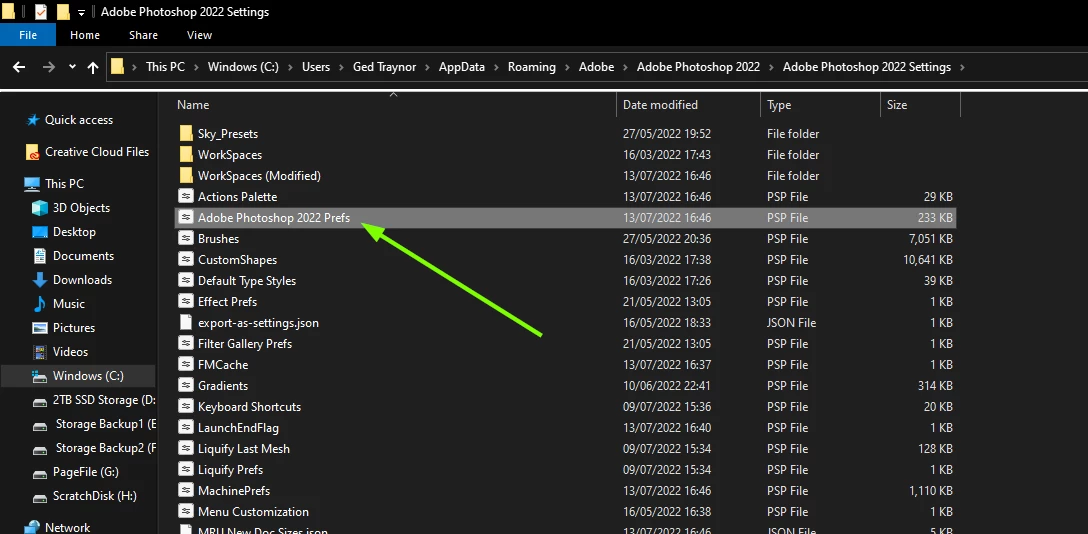The image size is (1088, 534).
Task: Navigate to Roaming in address bar
Action: [x=532, y=67]
